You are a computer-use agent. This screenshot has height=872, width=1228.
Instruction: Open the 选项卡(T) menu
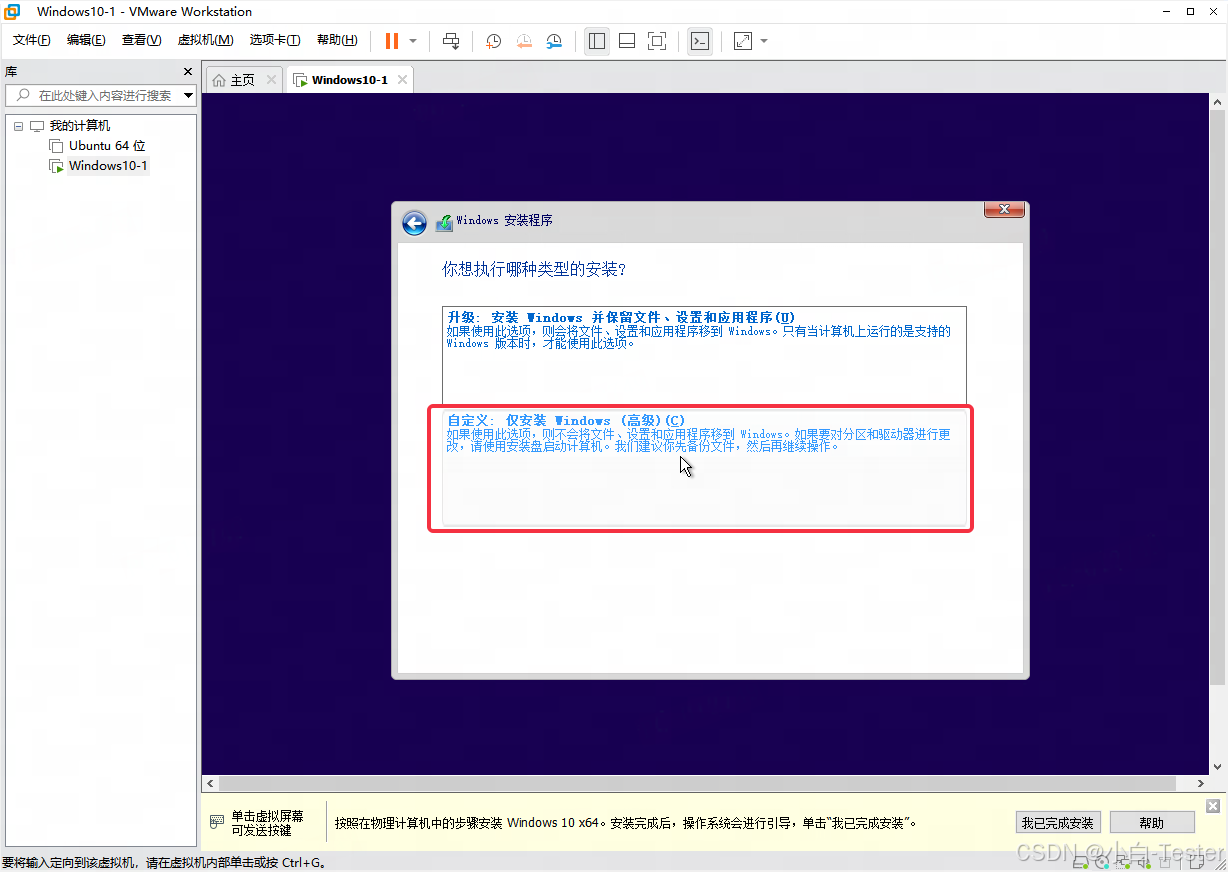pyautogui.click(x=275, y=40)
